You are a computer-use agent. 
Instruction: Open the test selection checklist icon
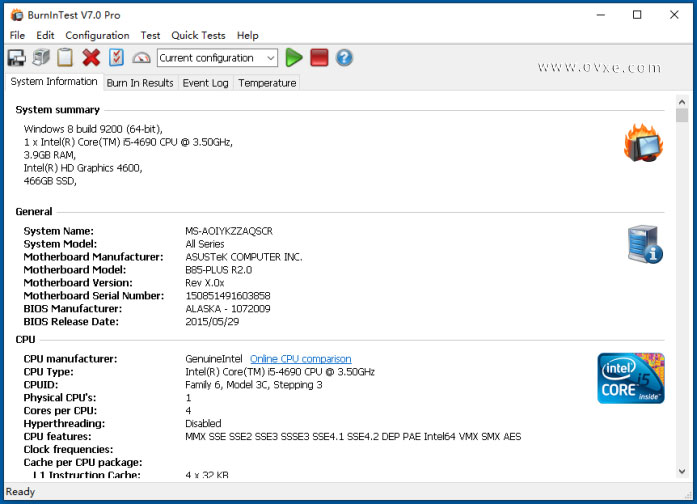(116, 58)
